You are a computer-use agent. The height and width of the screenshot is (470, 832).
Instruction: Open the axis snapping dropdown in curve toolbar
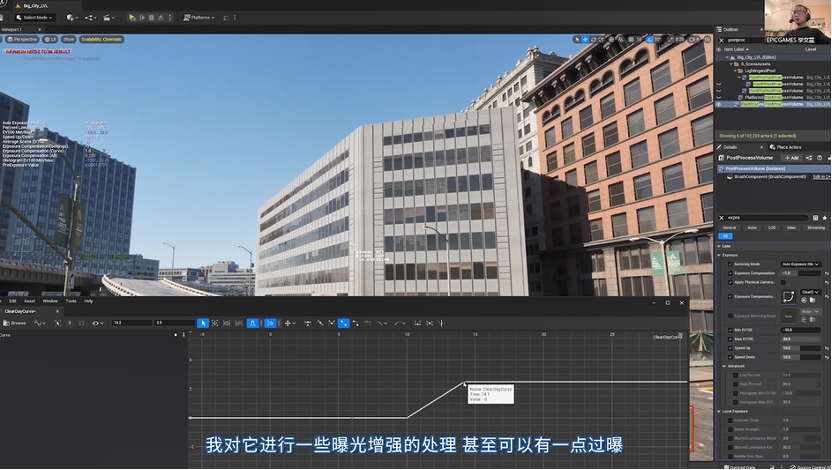[289, 323]
